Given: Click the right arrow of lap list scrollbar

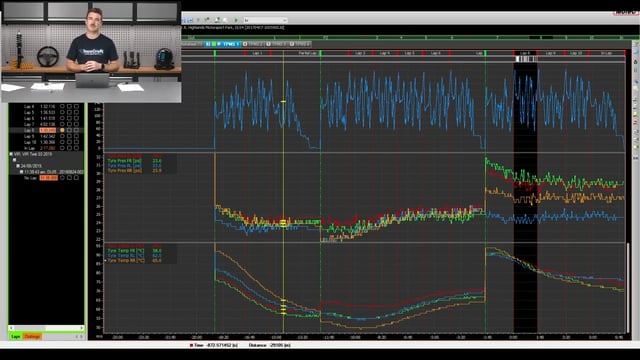Looking at the screenshot, I should click(x=82, y=328).
